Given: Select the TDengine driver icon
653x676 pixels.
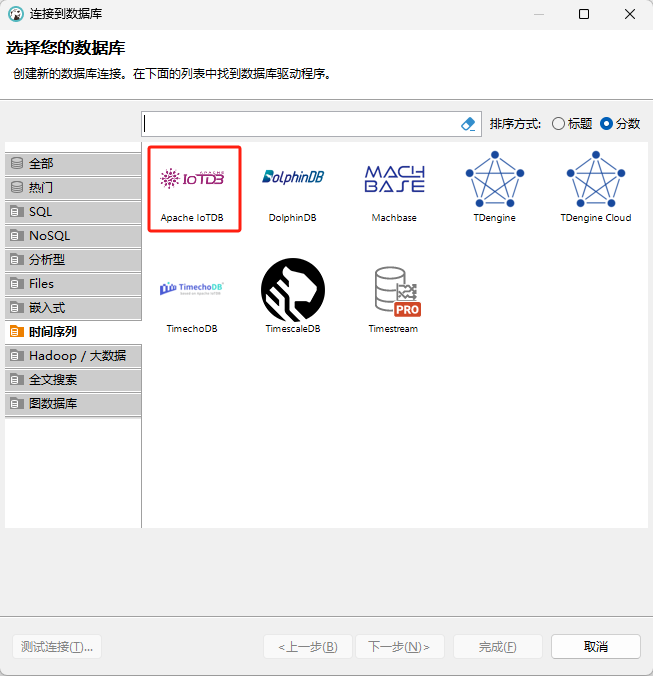Looking at the screenshot, I should 494,180.
